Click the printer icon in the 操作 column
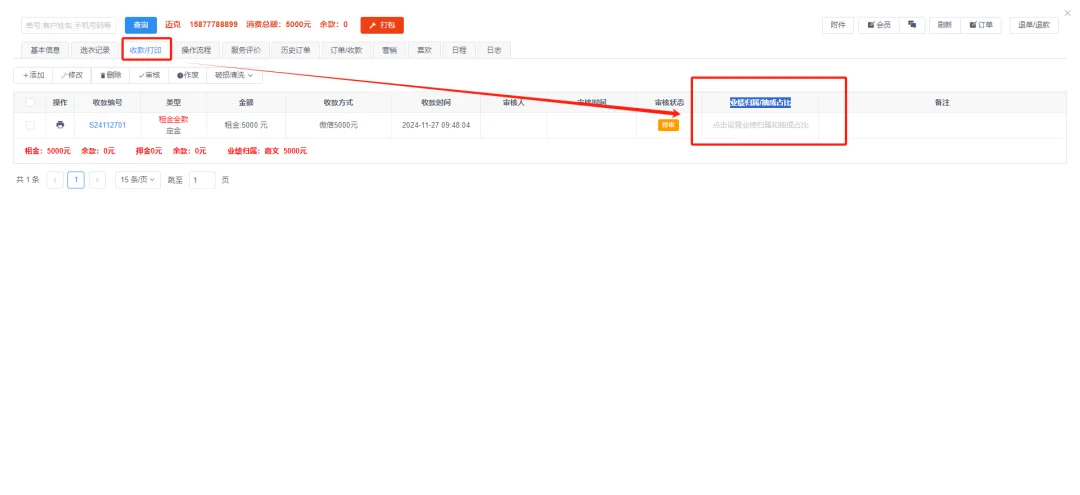 tap(60, 125)
